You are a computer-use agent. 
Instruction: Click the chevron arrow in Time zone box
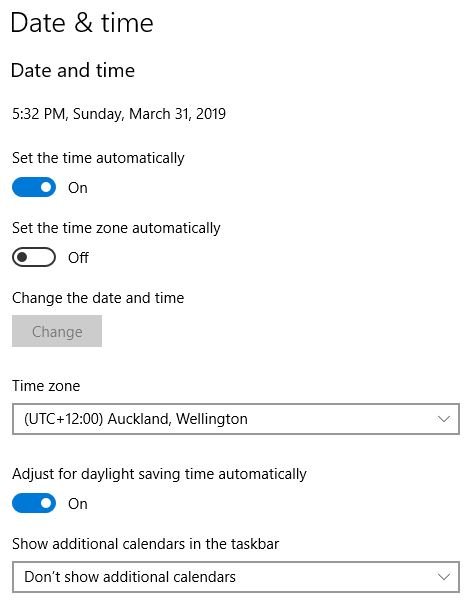tap(443, 419)
